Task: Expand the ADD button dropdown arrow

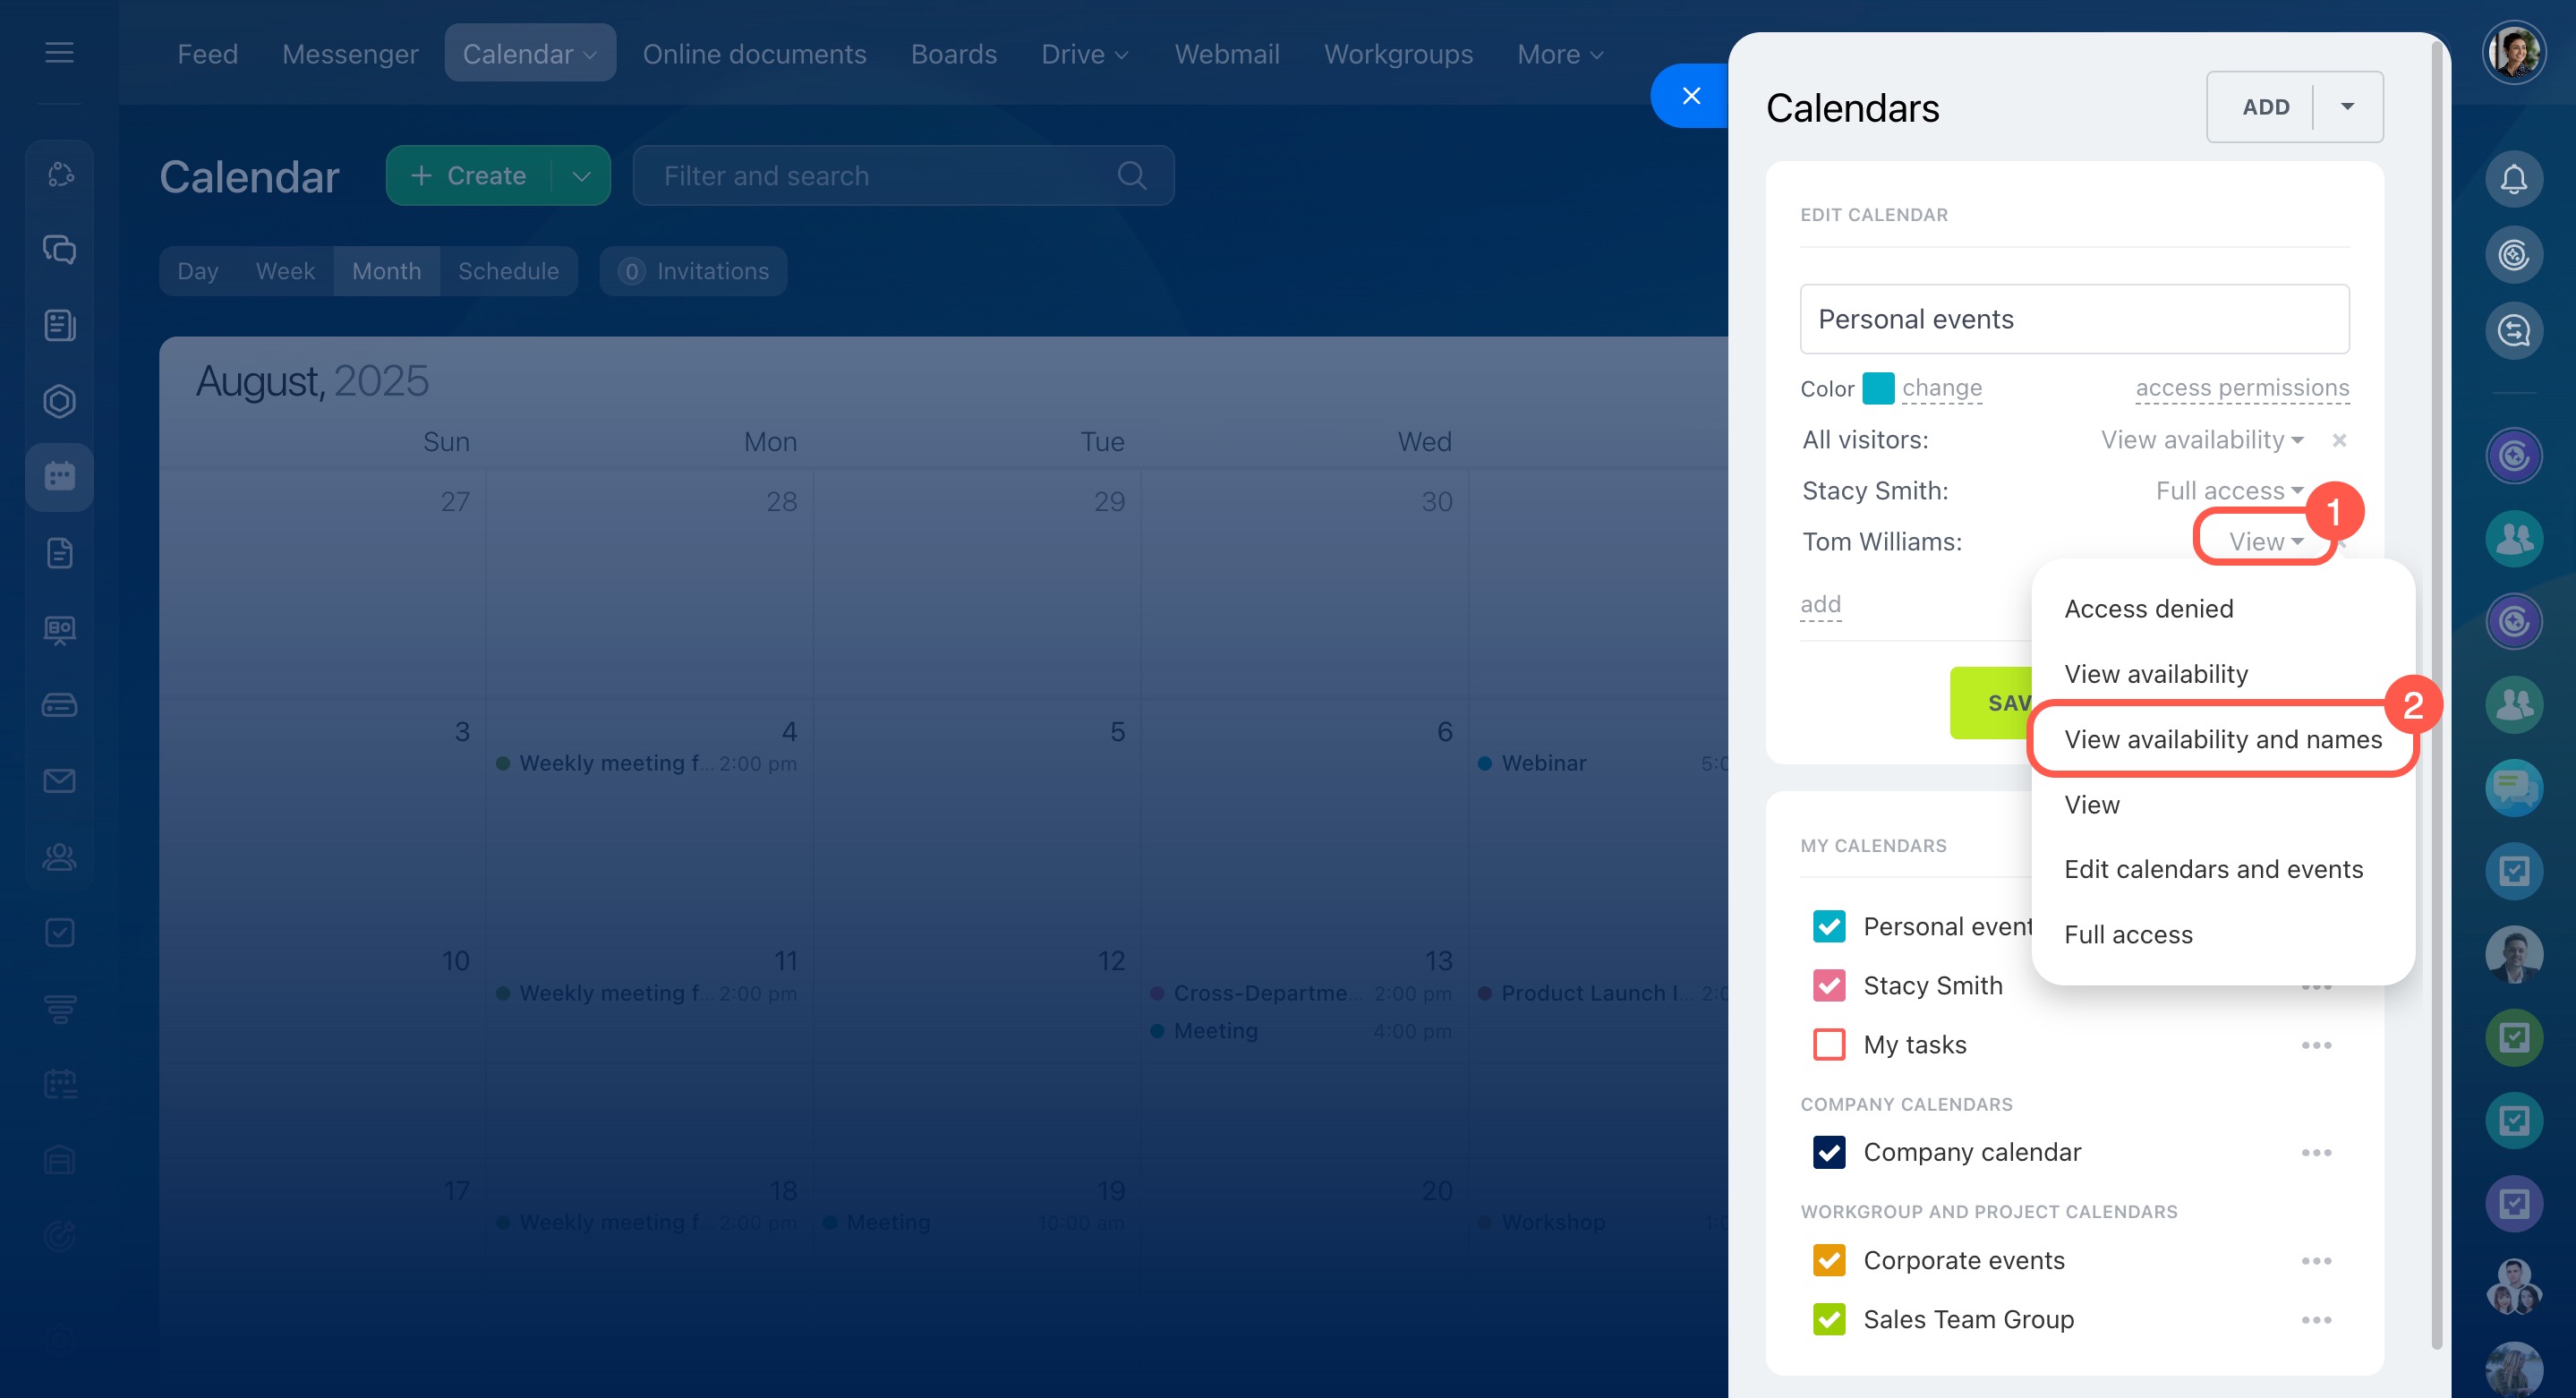Action: click(2346, 107)
